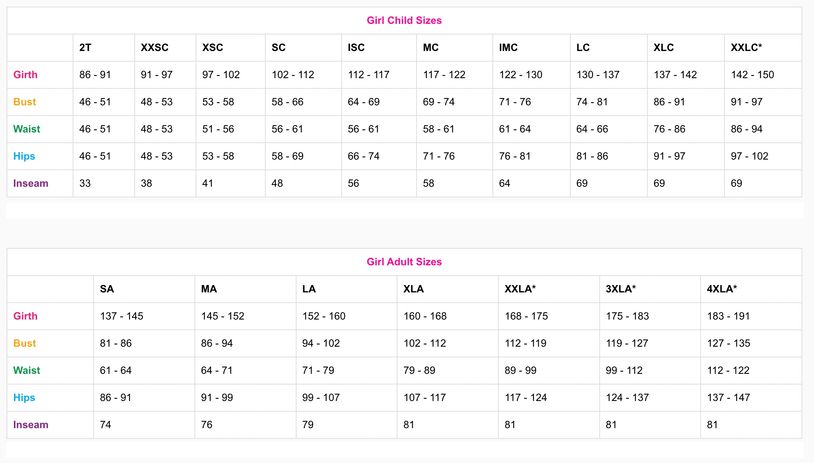This screenshot has height=463, width=814.
Task: Select the XXSC column header
Action: (154, 47)
